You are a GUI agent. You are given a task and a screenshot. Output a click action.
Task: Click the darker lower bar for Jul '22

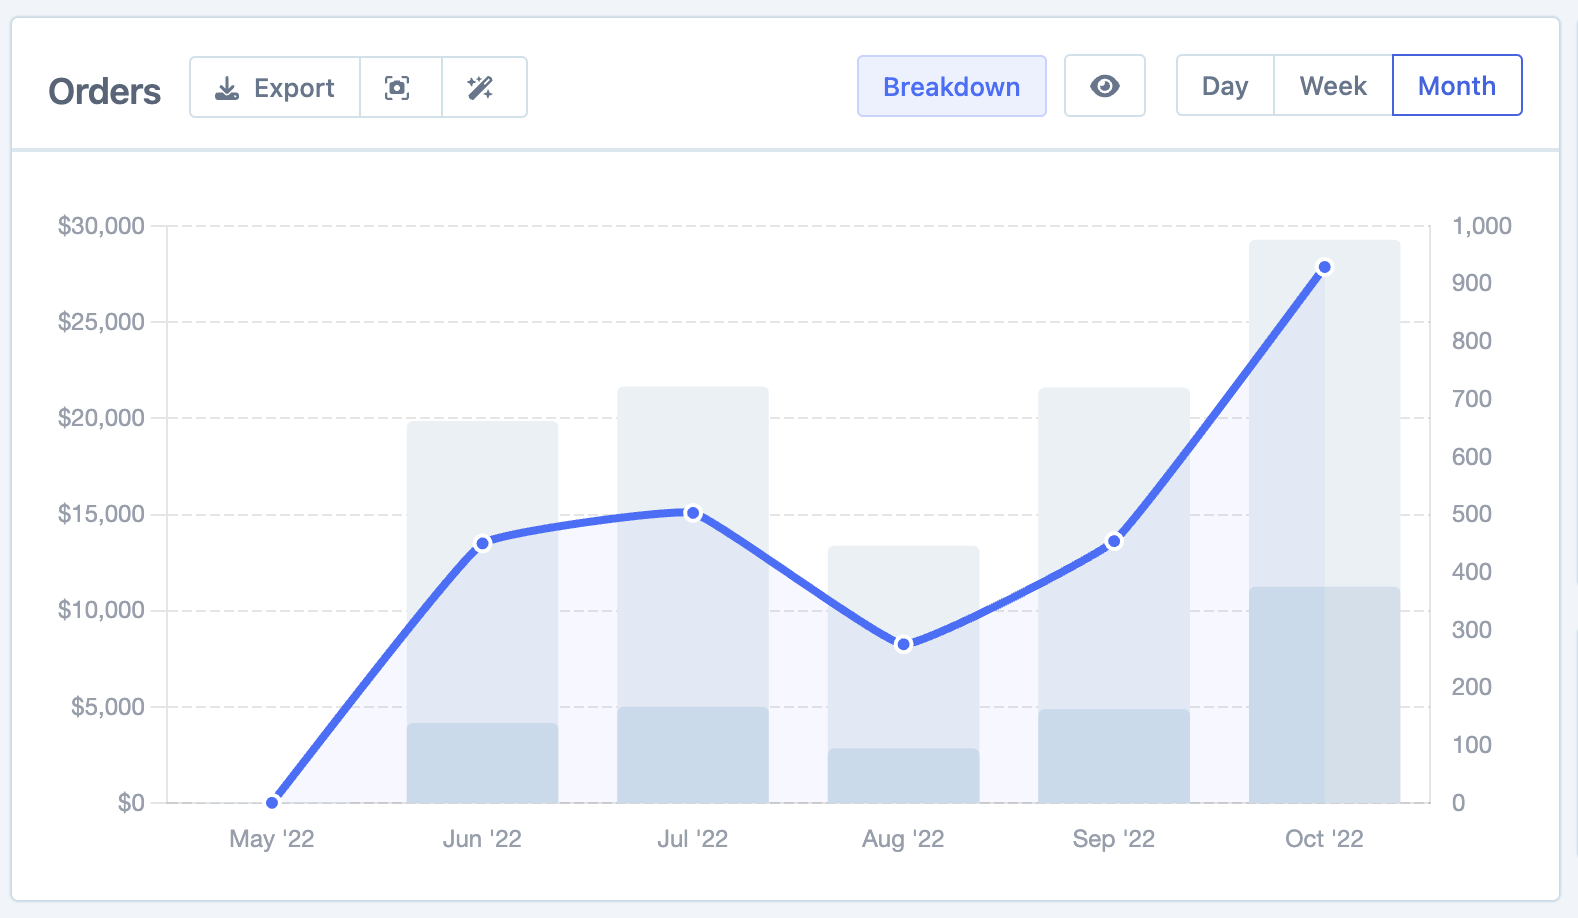(693, 755)
